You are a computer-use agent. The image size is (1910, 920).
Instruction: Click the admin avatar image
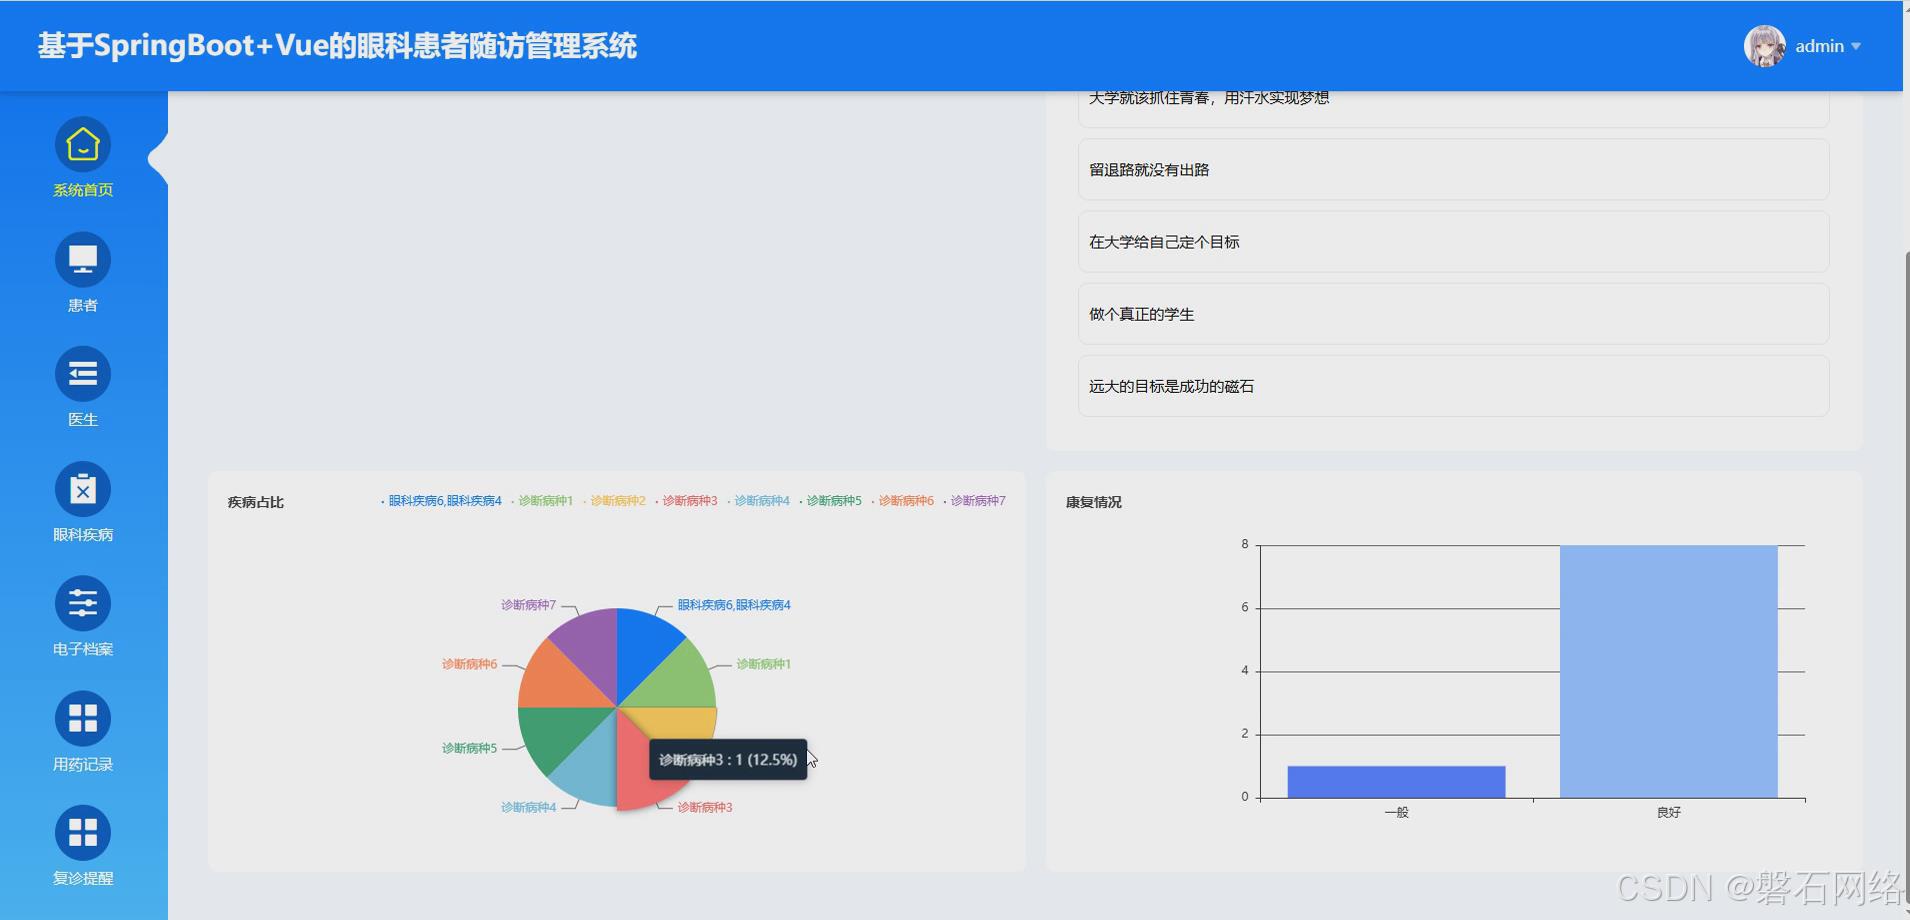1765,45
